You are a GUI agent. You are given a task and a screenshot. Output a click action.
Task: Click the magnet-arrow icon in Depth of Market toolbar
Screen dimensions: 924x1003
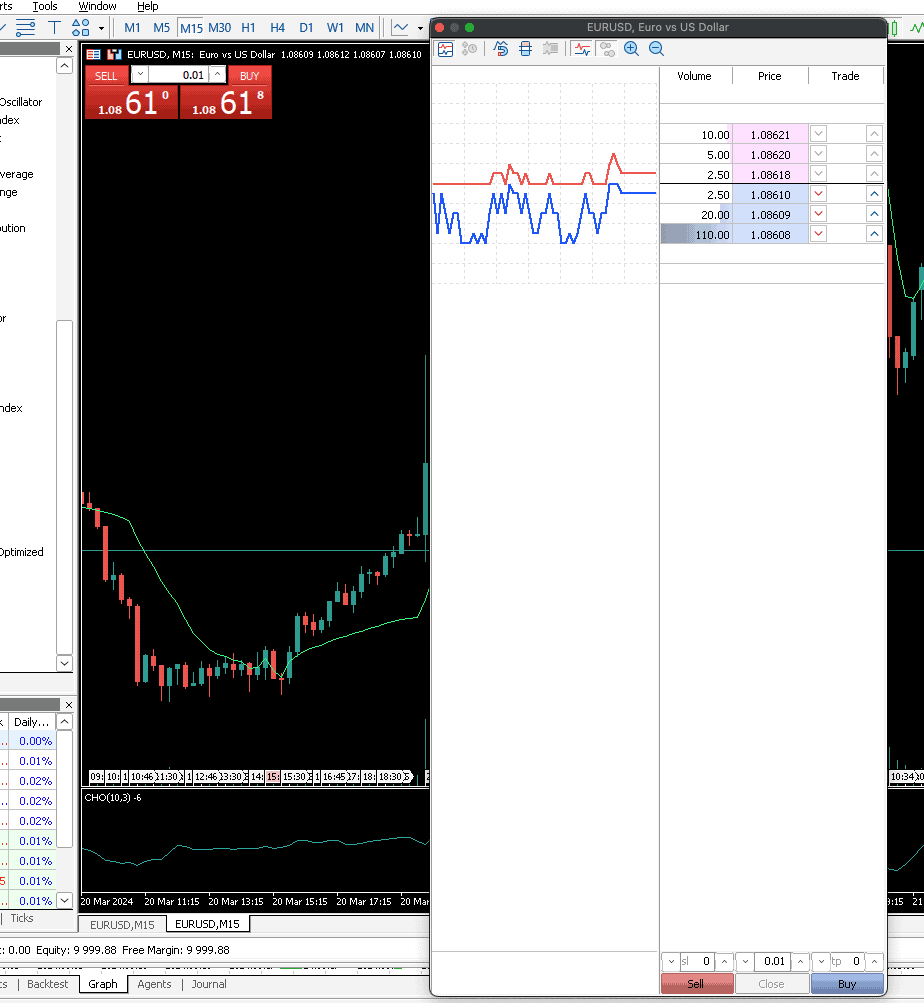[x=501, y=49]
